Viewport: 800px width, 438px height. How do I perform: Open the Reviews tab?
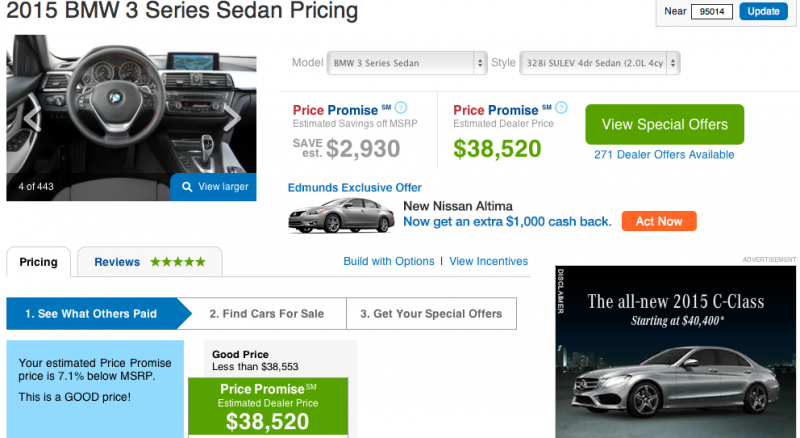(117, 262)
